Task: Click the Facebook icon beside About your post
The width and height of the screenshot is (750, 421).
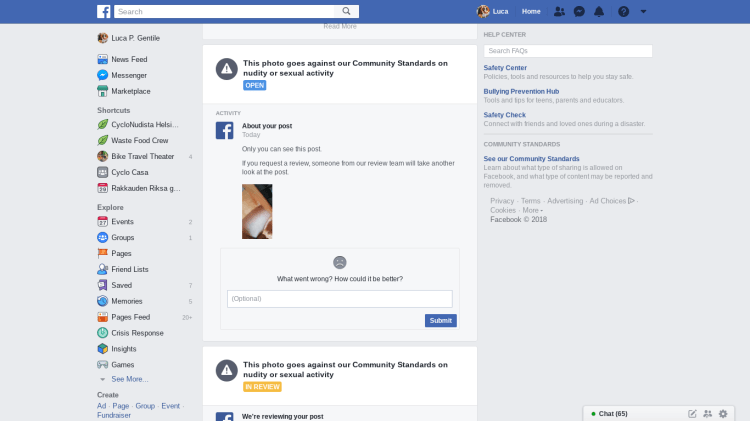Action: tap(224, 131)
